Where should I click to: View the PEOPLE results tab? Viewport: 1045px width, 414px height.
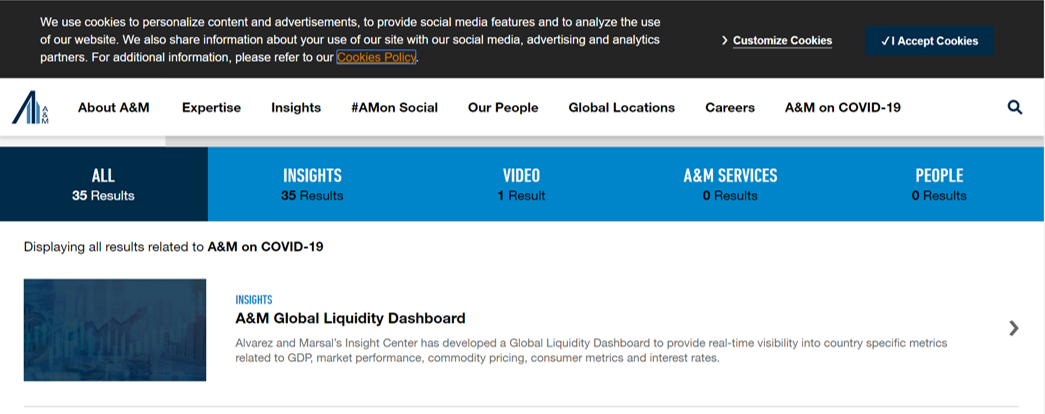[939, 184]
